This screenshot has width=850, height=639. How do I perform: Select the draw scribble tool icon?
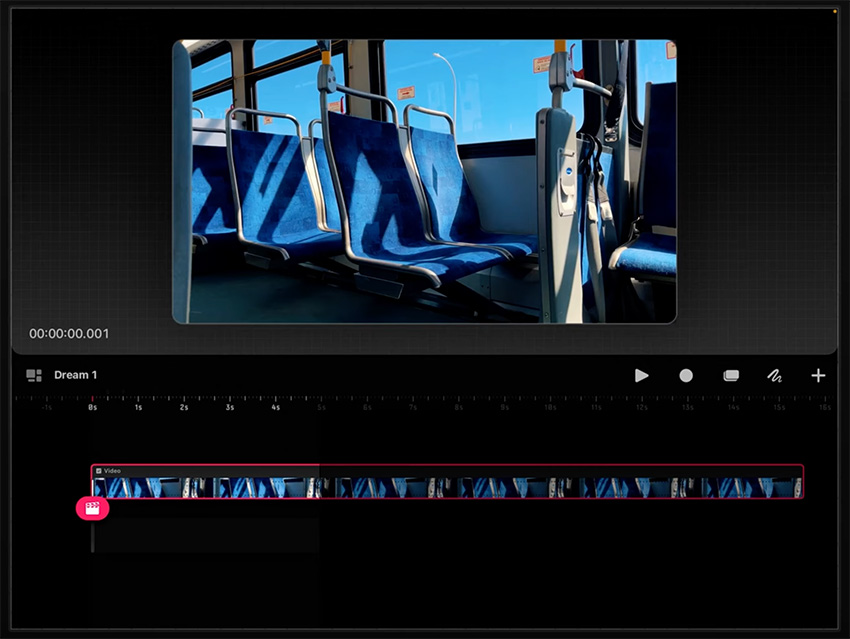click(774, 376)
